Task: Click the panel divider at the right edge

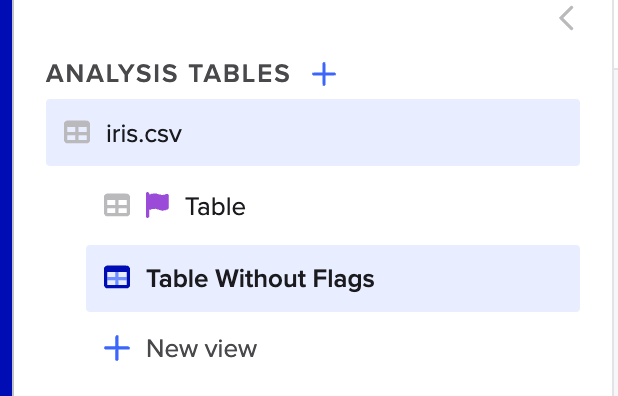Action: point(615,198)
